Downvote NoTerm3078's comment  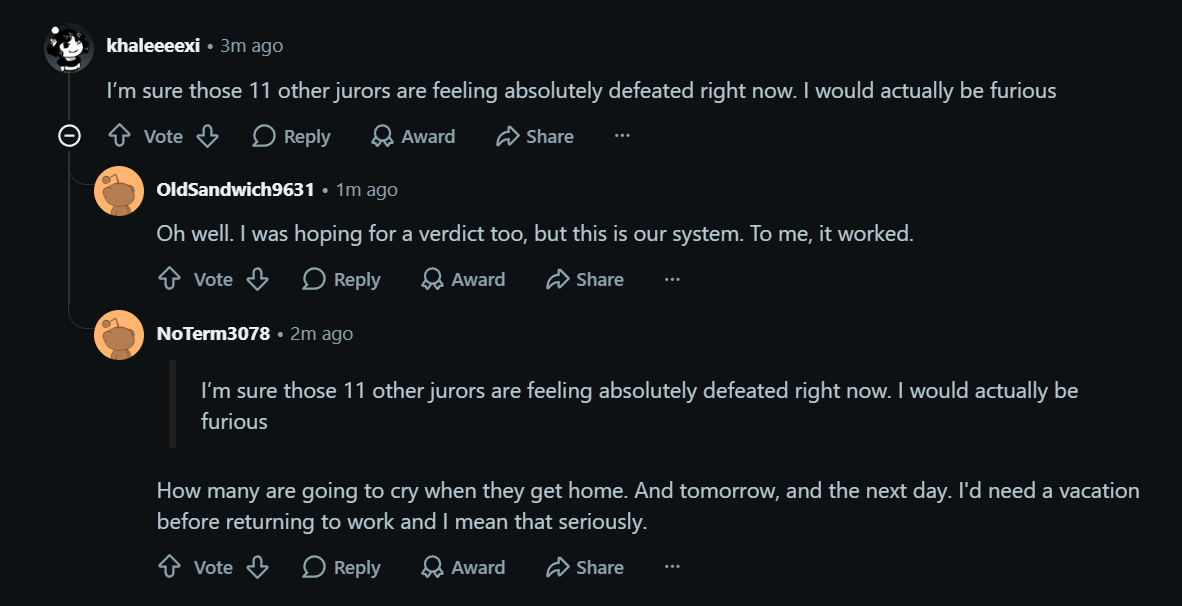(x=257, y=568)
